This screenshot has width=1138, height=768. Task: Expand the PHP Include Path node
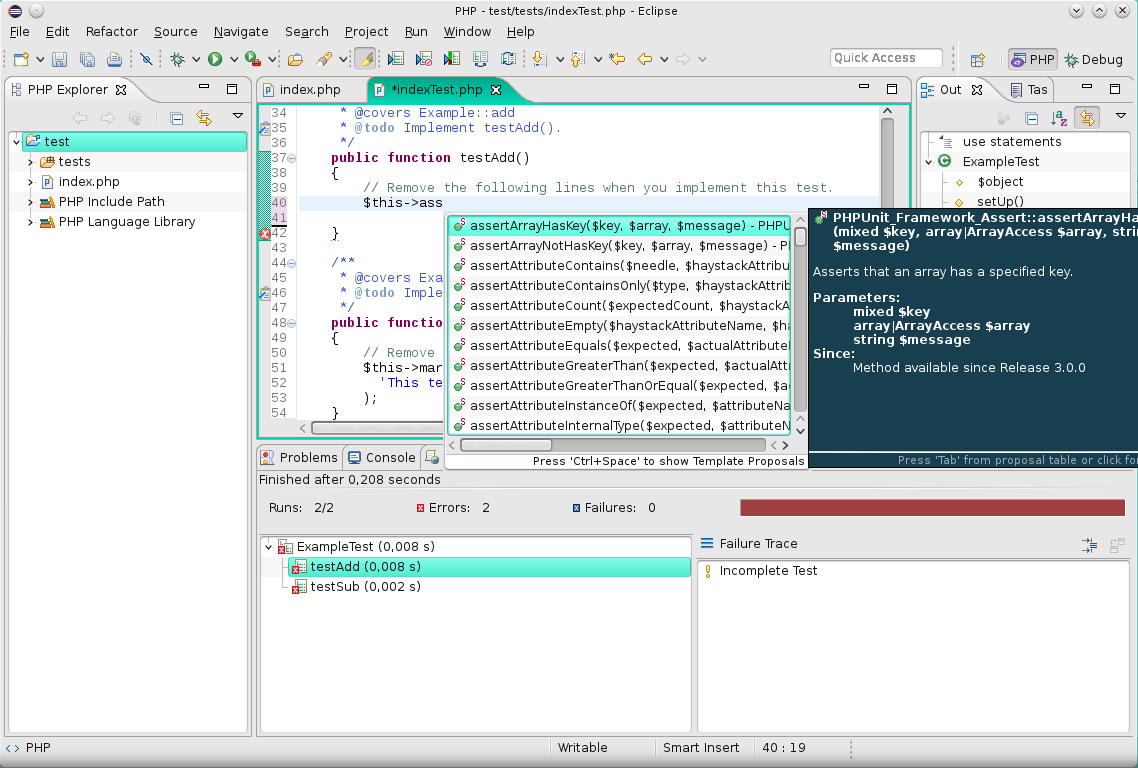(30, 202)
